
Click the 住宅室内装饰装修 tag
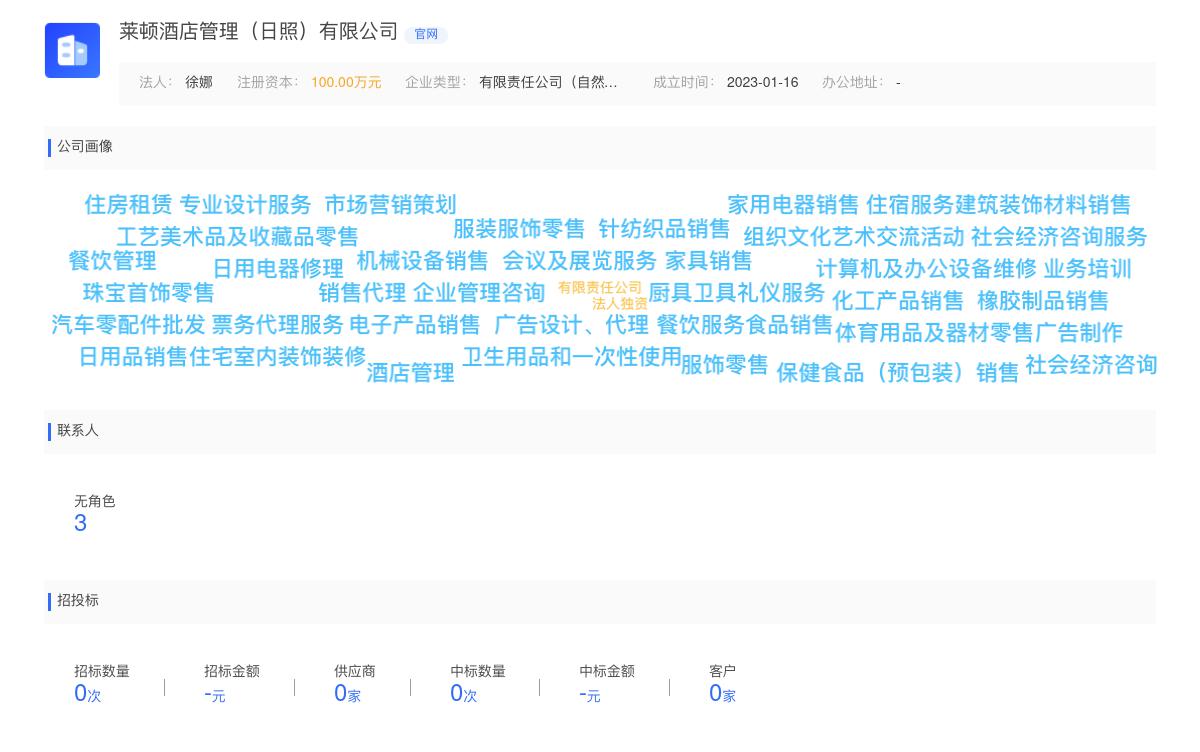(x=277, y=357)
